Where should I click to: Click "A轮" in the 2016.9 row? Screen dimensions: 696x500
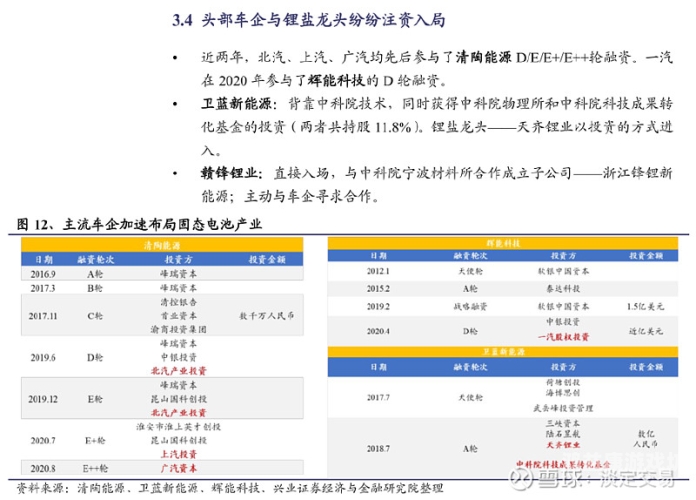(x=95, y=274)
